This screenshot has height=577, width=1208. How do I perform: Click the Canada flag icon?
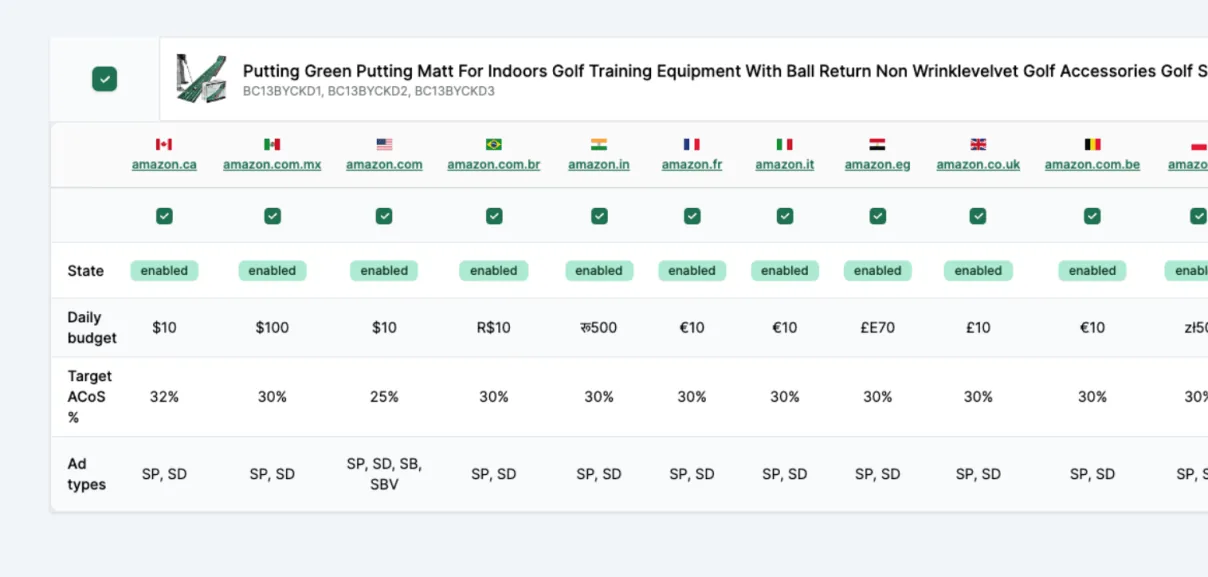(x=164, y=145)
